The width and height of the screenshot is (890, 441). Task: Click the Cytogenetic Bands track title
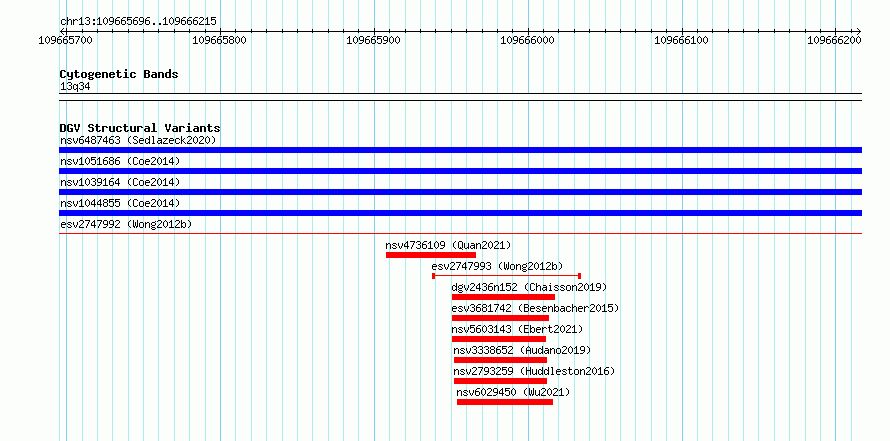[x=119, y=74]
